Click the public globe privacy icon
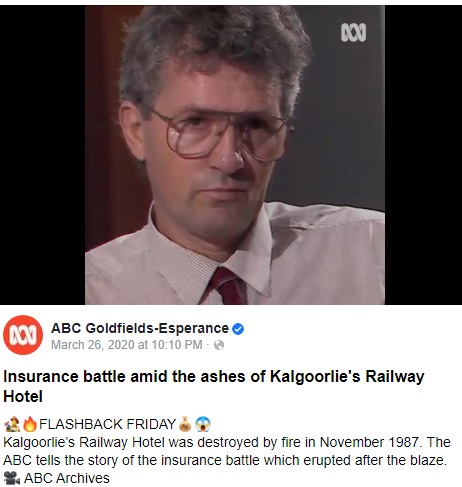 click(x=219, y=345)
